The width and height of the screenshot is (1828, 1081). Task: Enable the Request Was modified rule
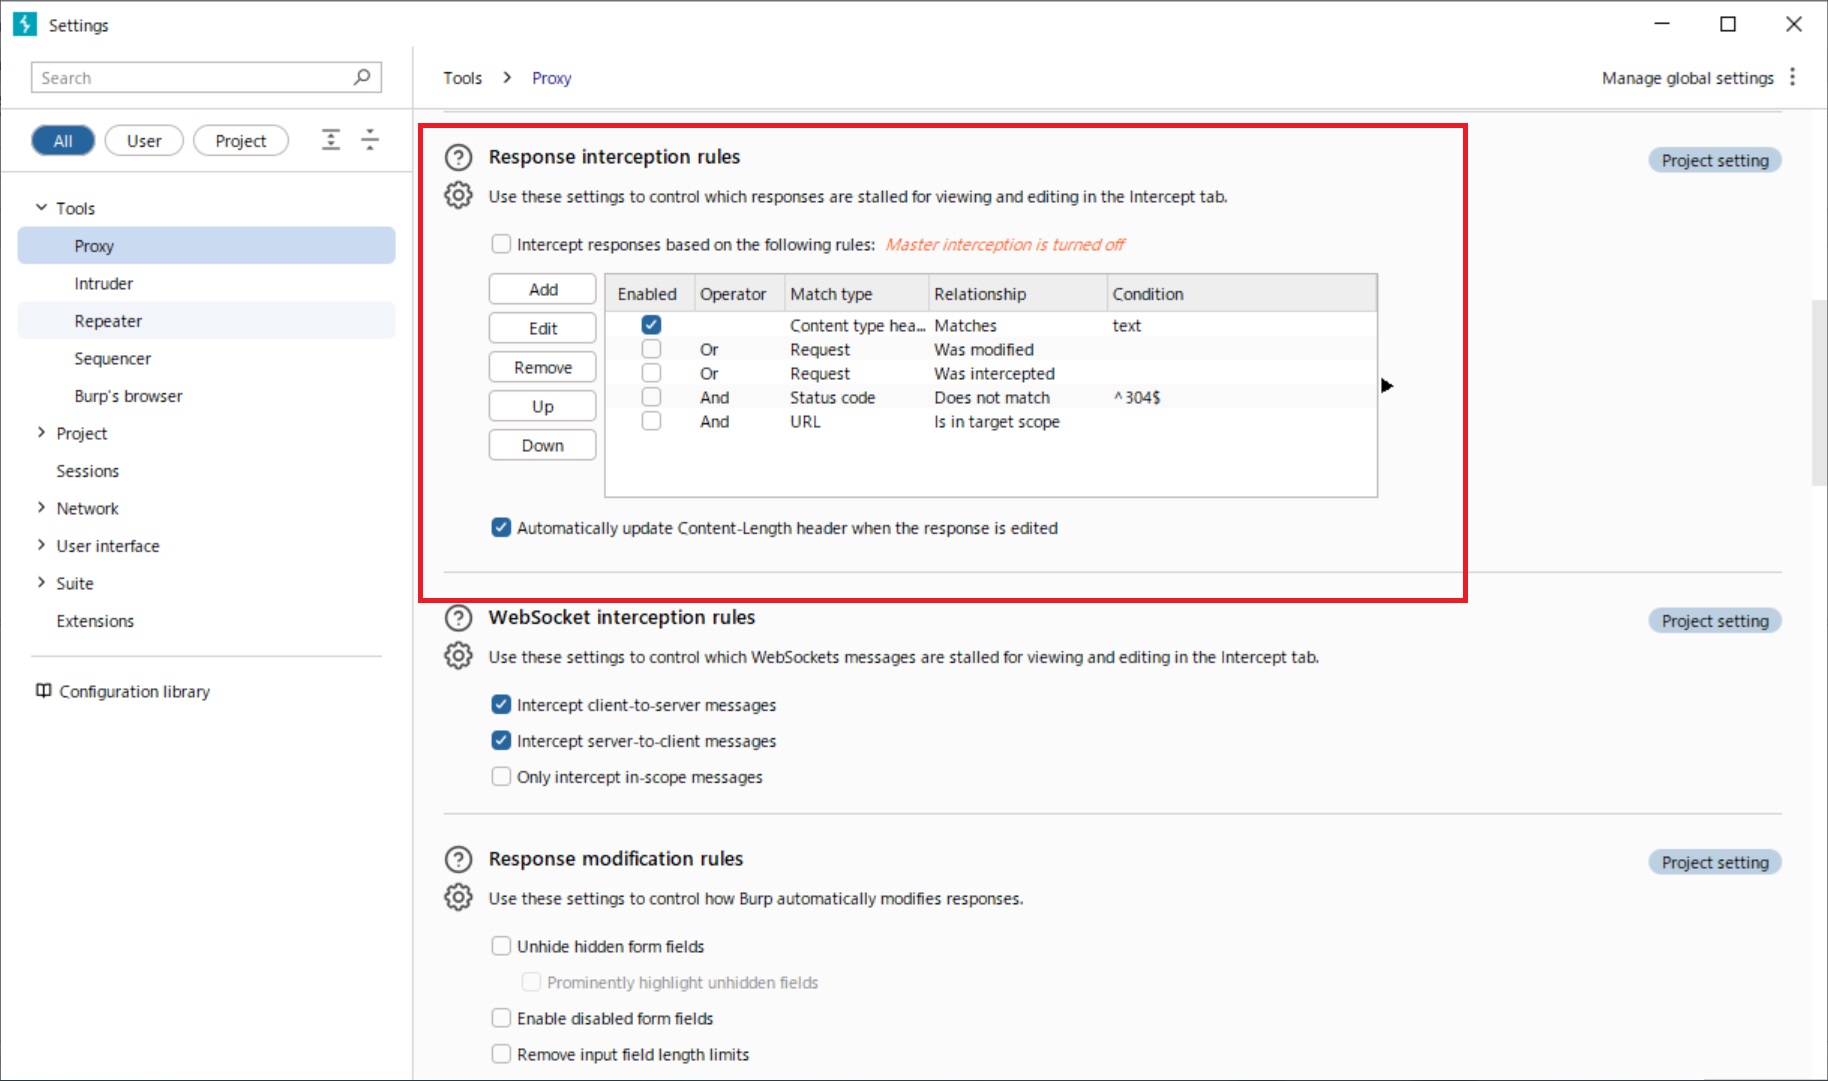[x=651, y=349]
